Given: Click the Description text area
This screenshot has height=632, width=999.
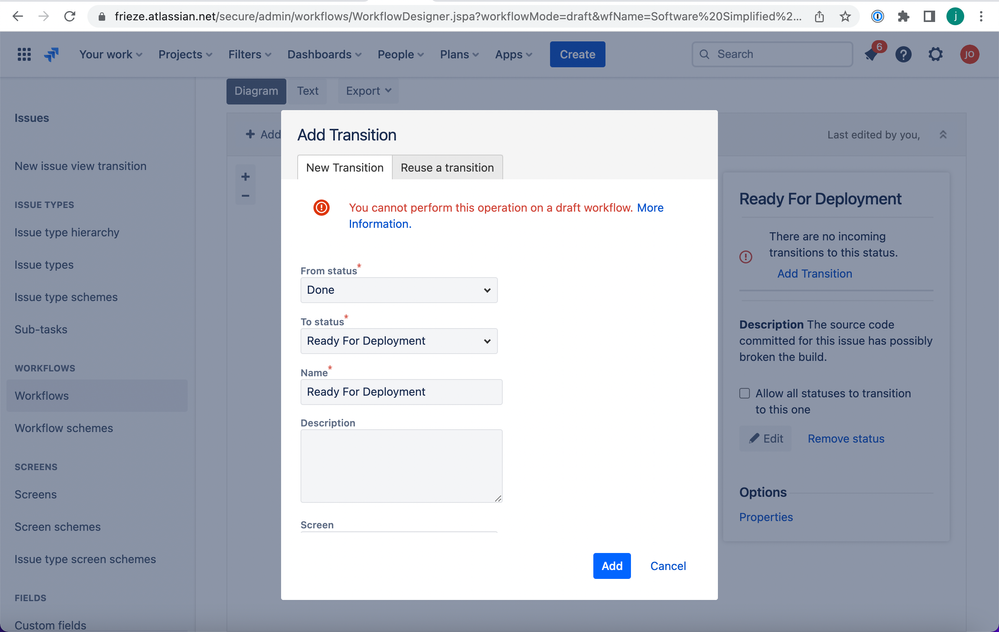Looking at the screenshot, I should [401, 466].
